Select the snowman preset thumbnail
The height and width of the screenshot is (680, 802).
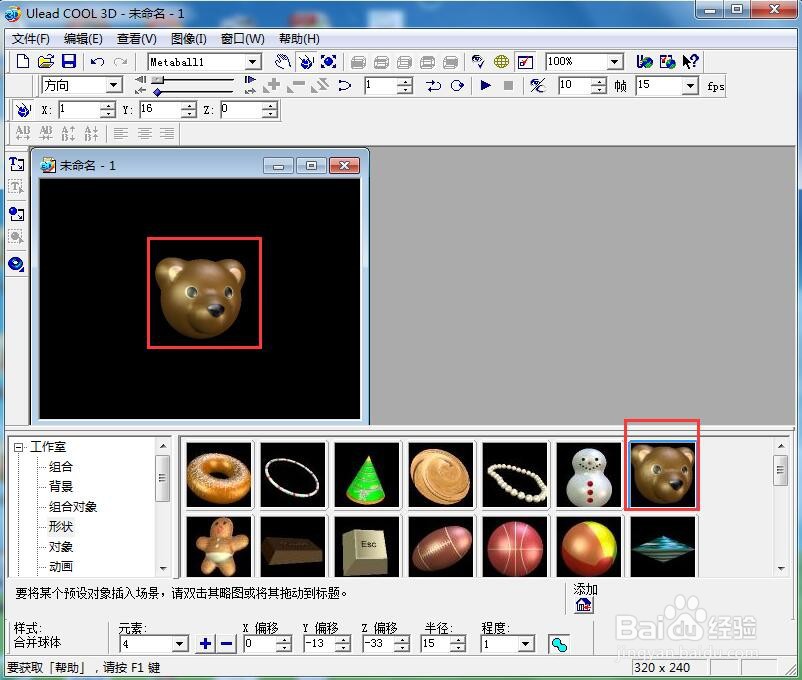click(x=589, y=475)
